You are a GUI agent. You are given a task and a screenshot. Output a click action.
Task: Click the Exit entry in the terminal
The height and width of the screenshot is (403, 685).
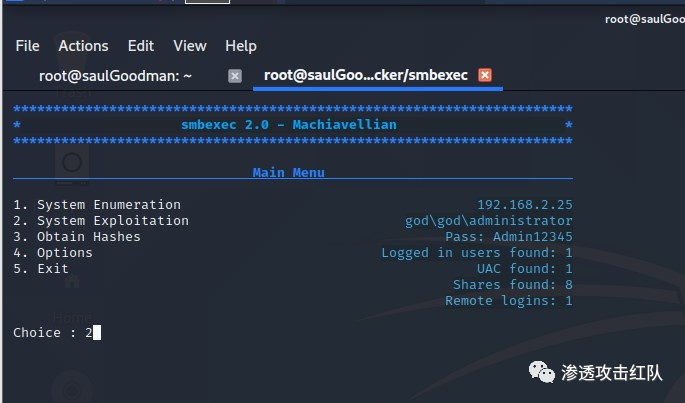tap(41, 269)
